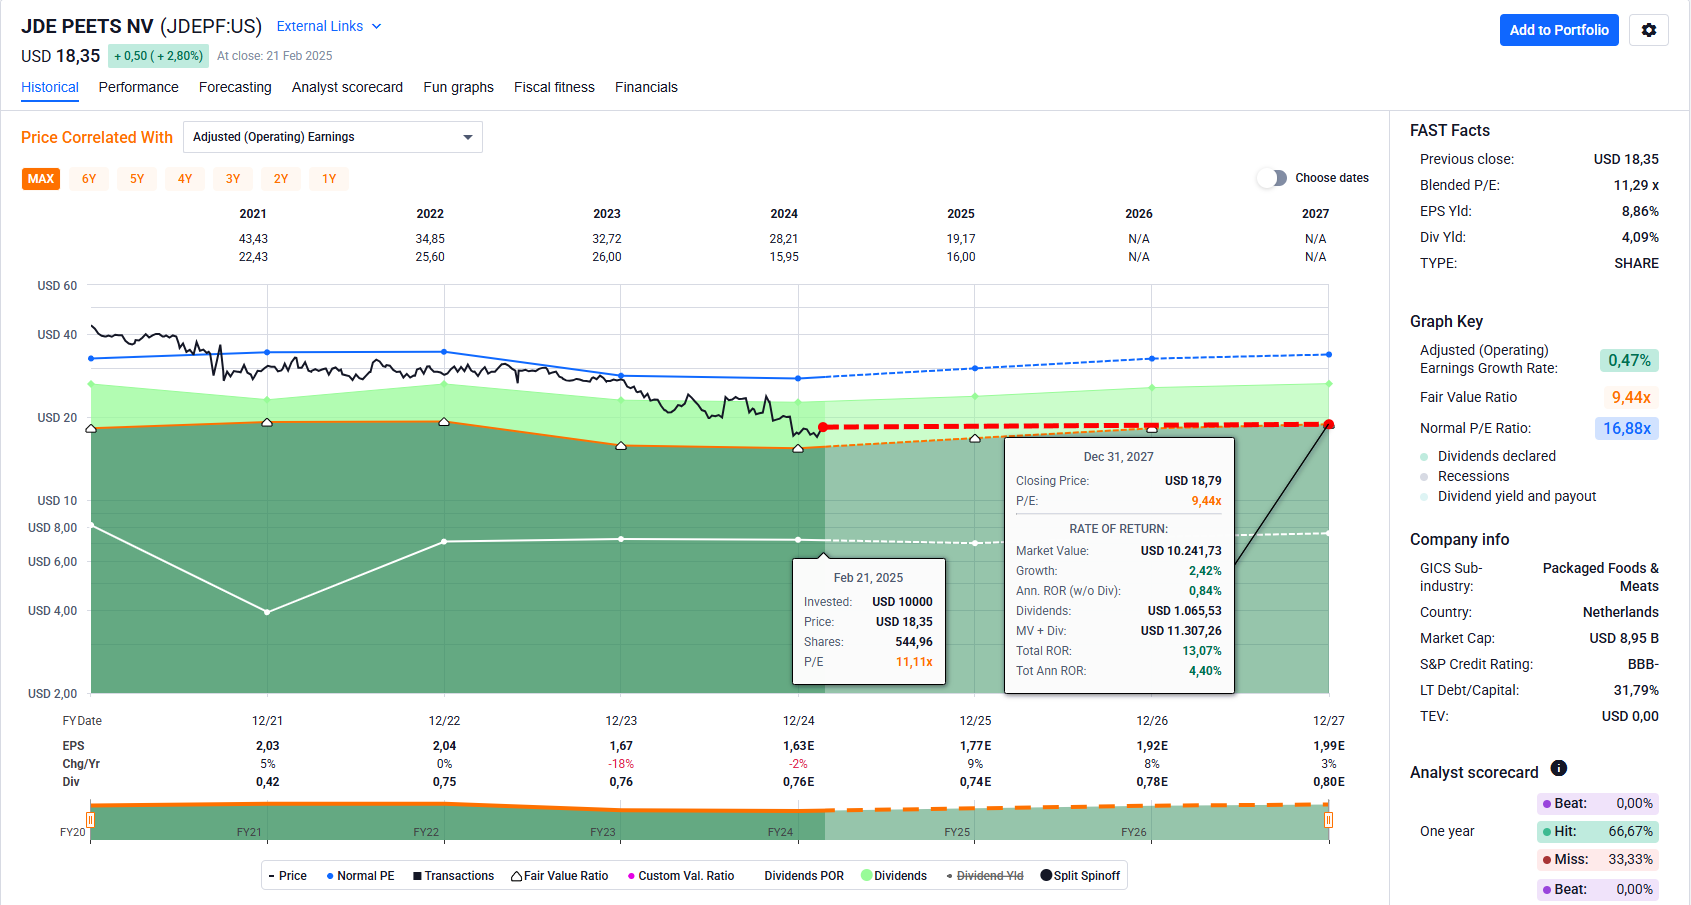Toggle Dividends declared in Graph Key

coord(1496,456)
